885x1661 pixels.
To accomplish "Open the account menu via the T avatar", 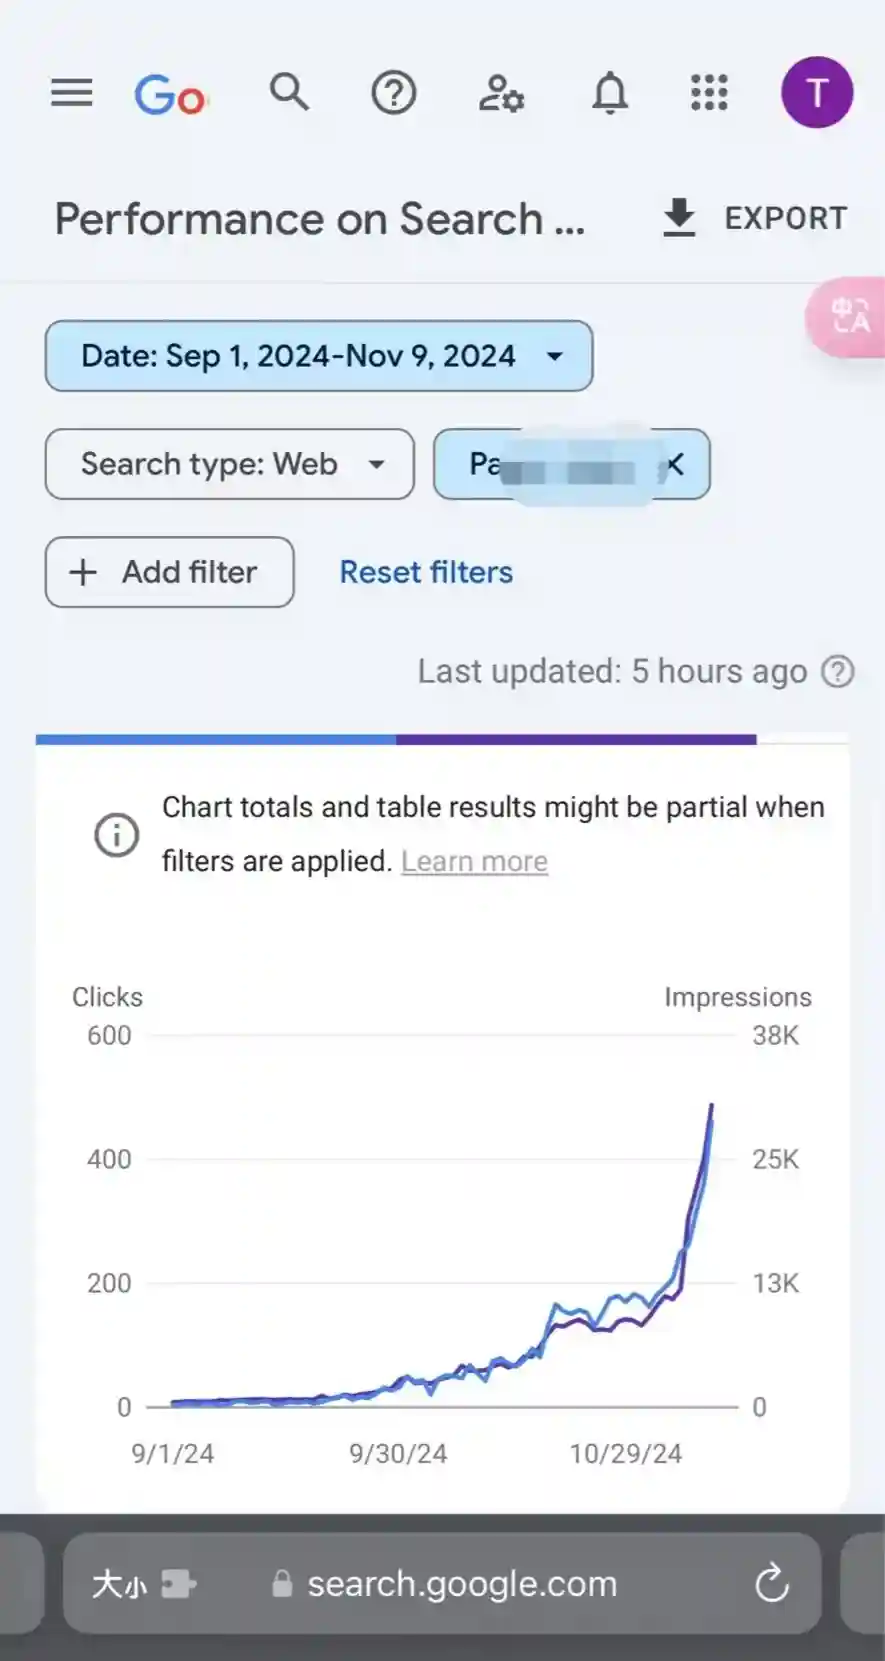I will pos(817,93).
